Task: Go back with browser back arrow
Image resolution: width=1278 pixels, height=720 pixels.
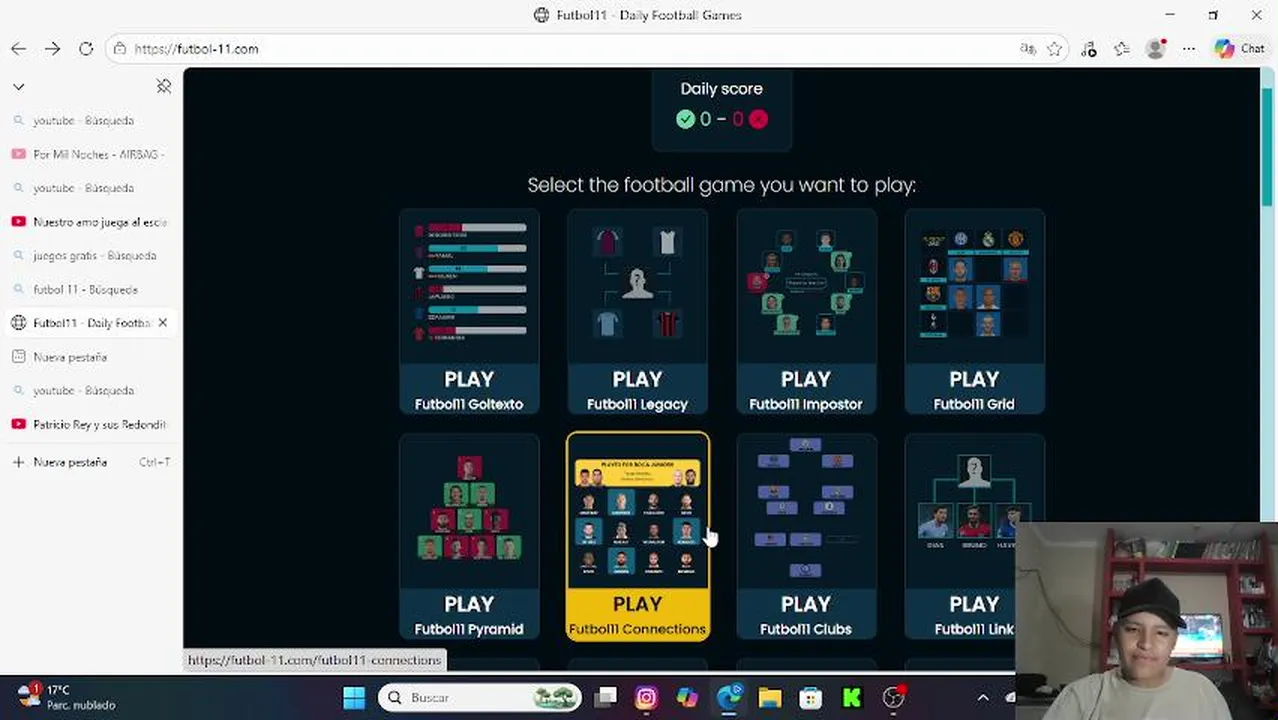Action: 18,49
